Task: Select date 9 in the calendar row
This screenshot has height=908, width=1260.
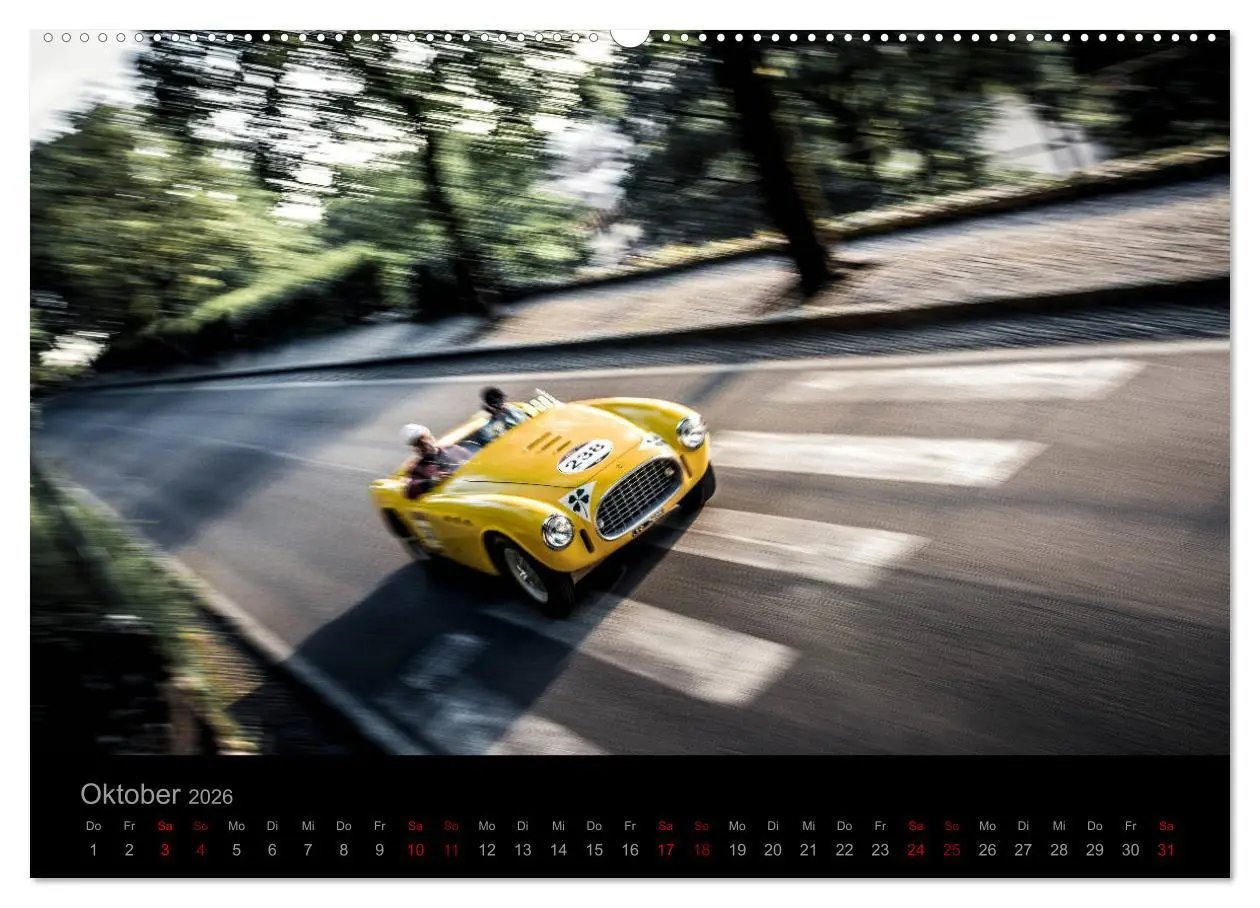Action: tap(380, 850)
